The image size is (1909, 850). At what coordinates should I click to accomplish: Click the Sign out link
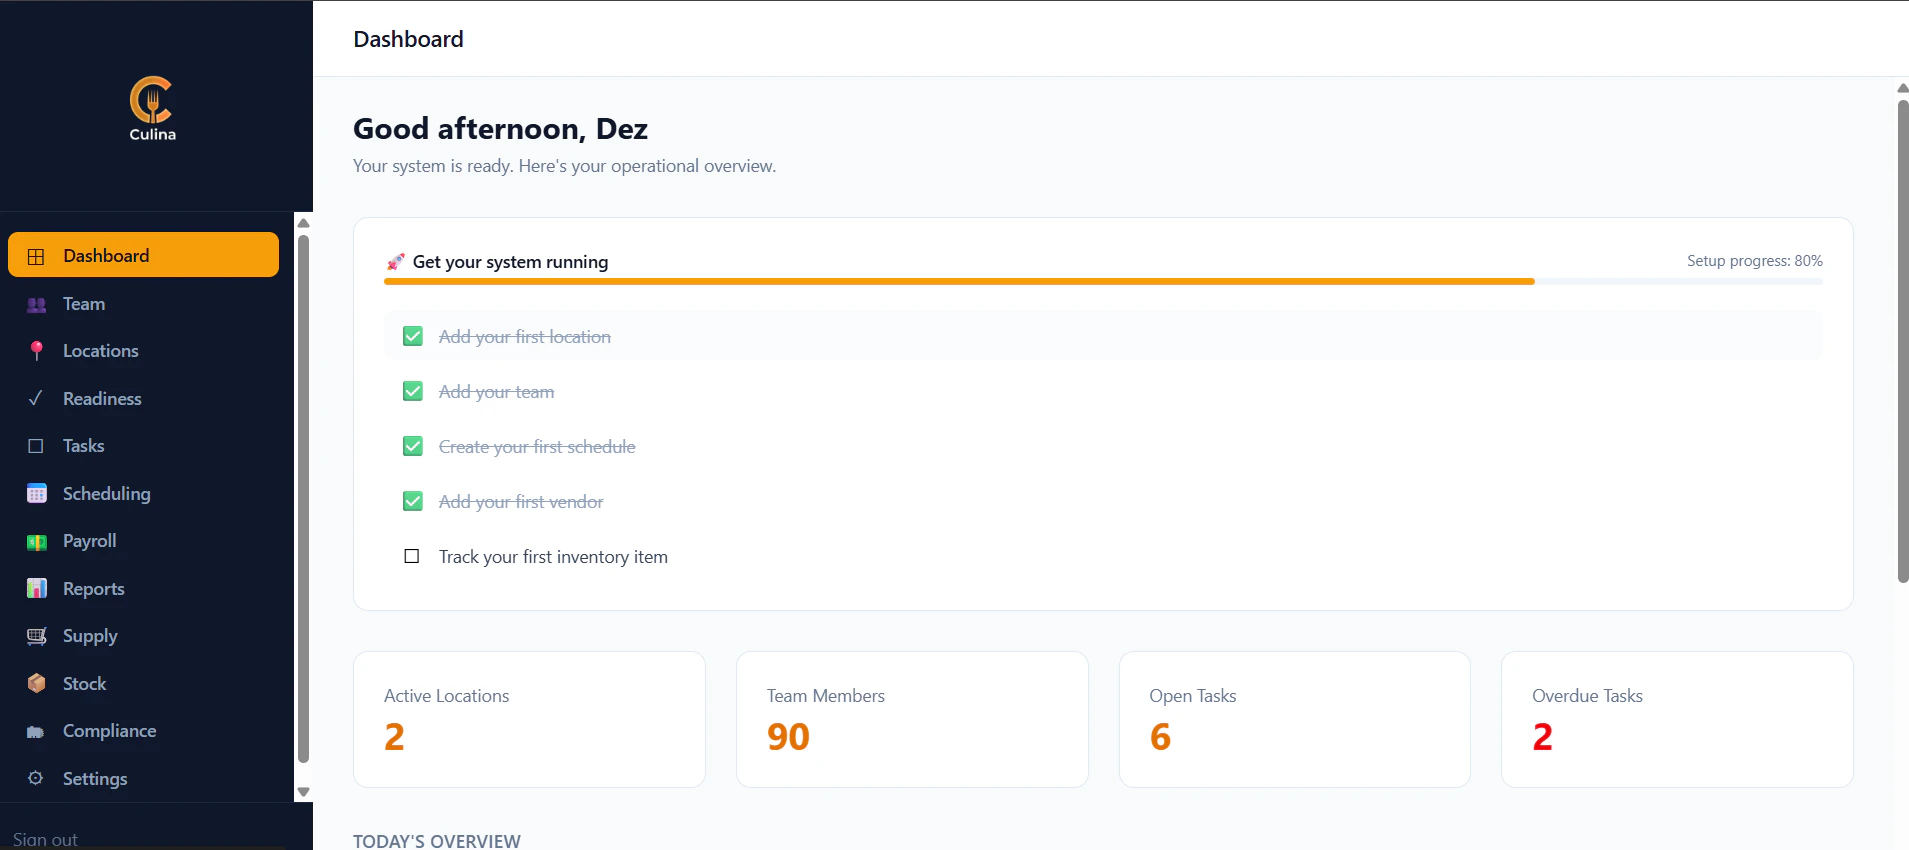[45, 840]
